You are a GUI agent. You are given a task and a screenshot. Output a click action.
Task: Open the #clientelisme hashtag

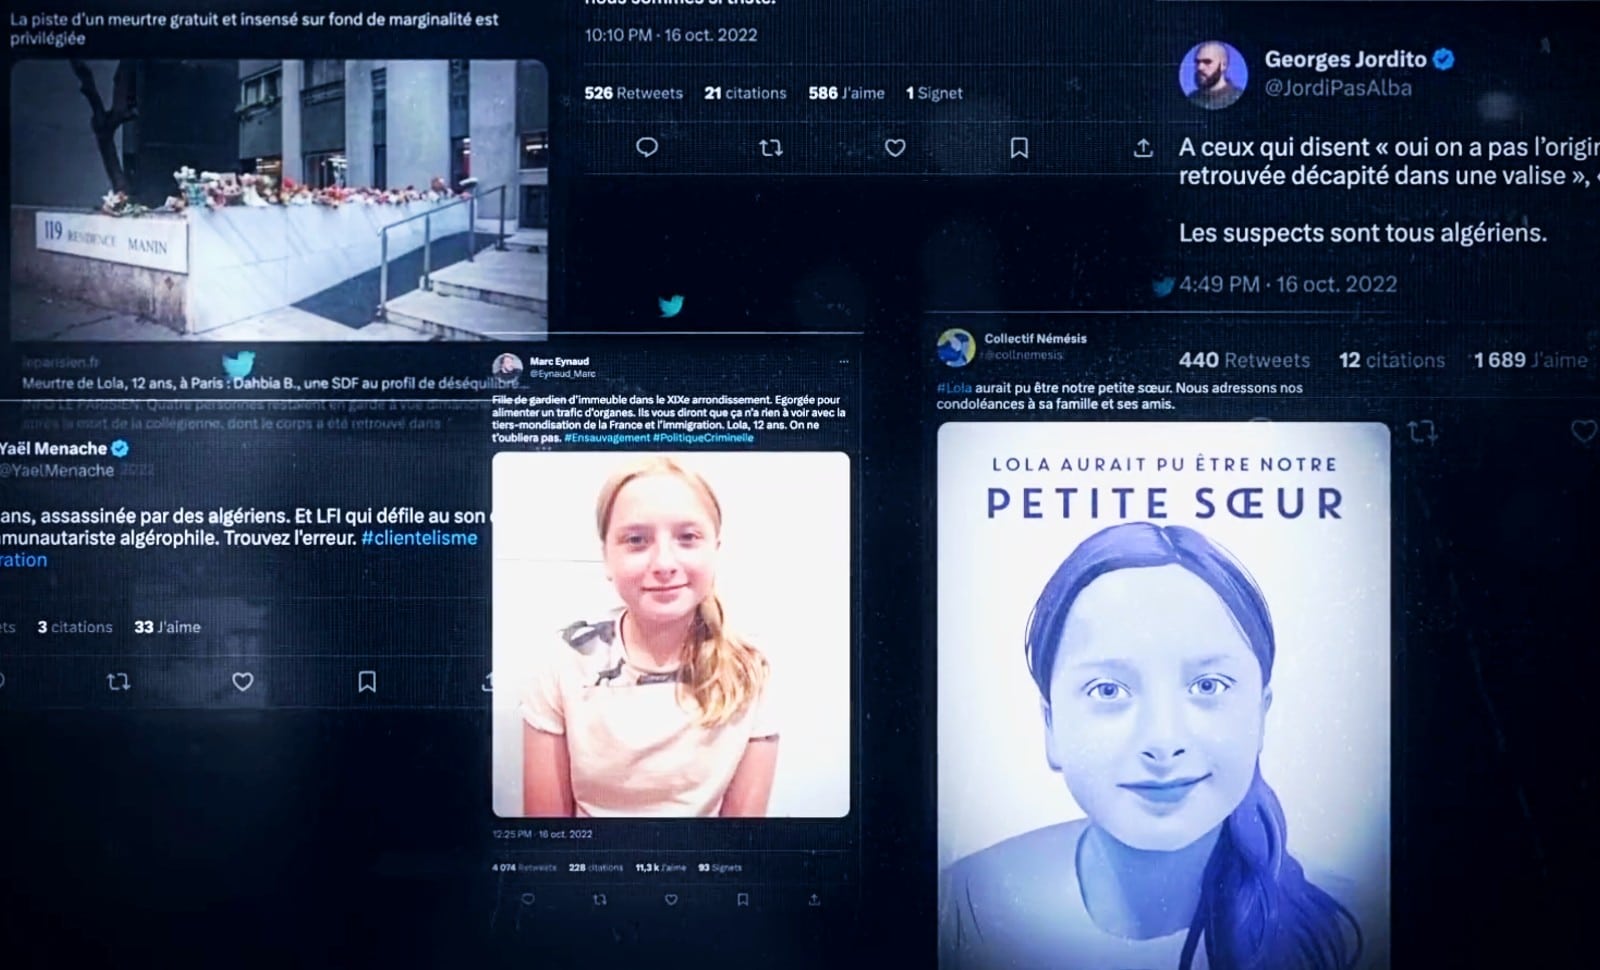point(419,538)
